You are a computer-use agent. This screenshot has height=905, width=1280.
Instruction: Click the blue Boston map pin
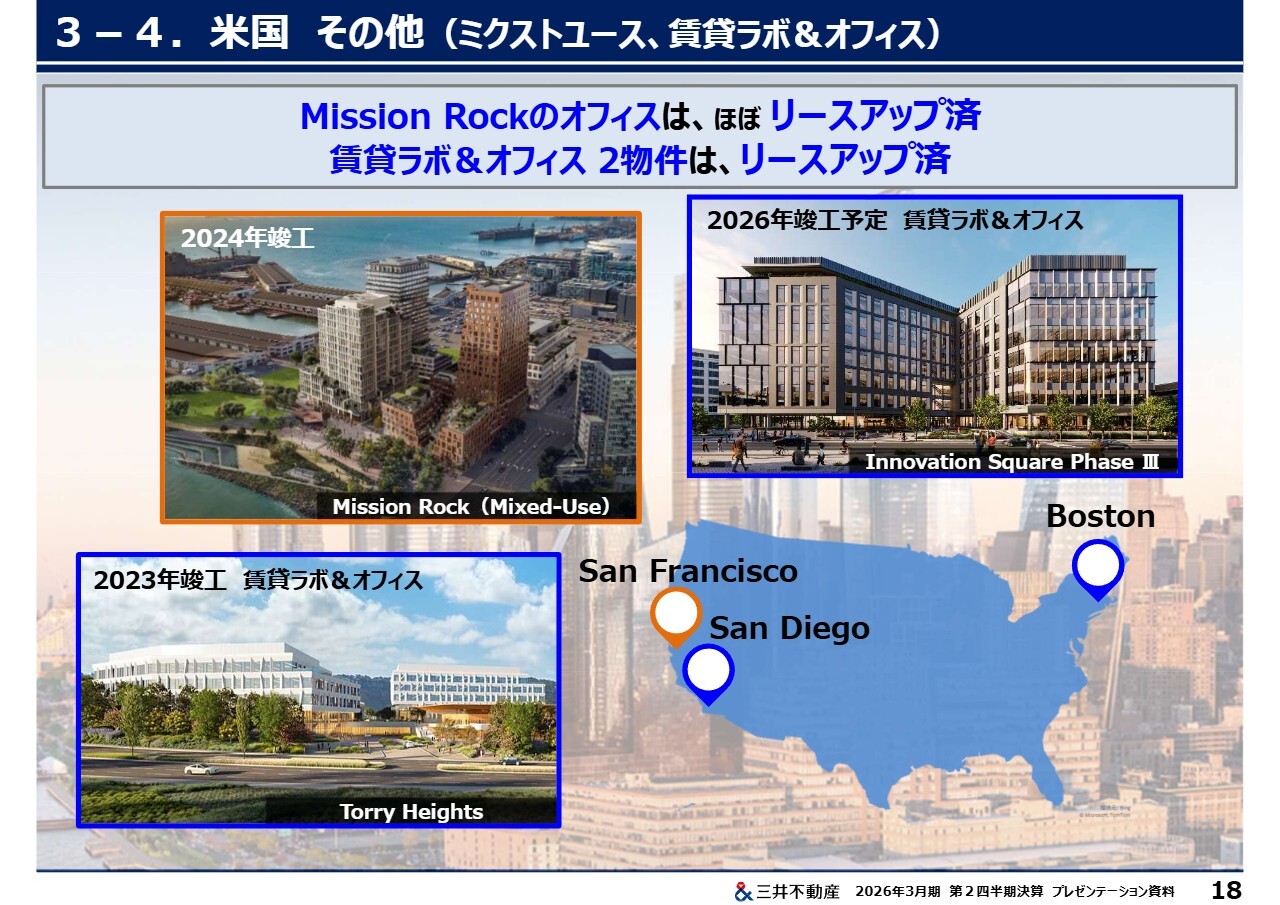click(1097, 567)
